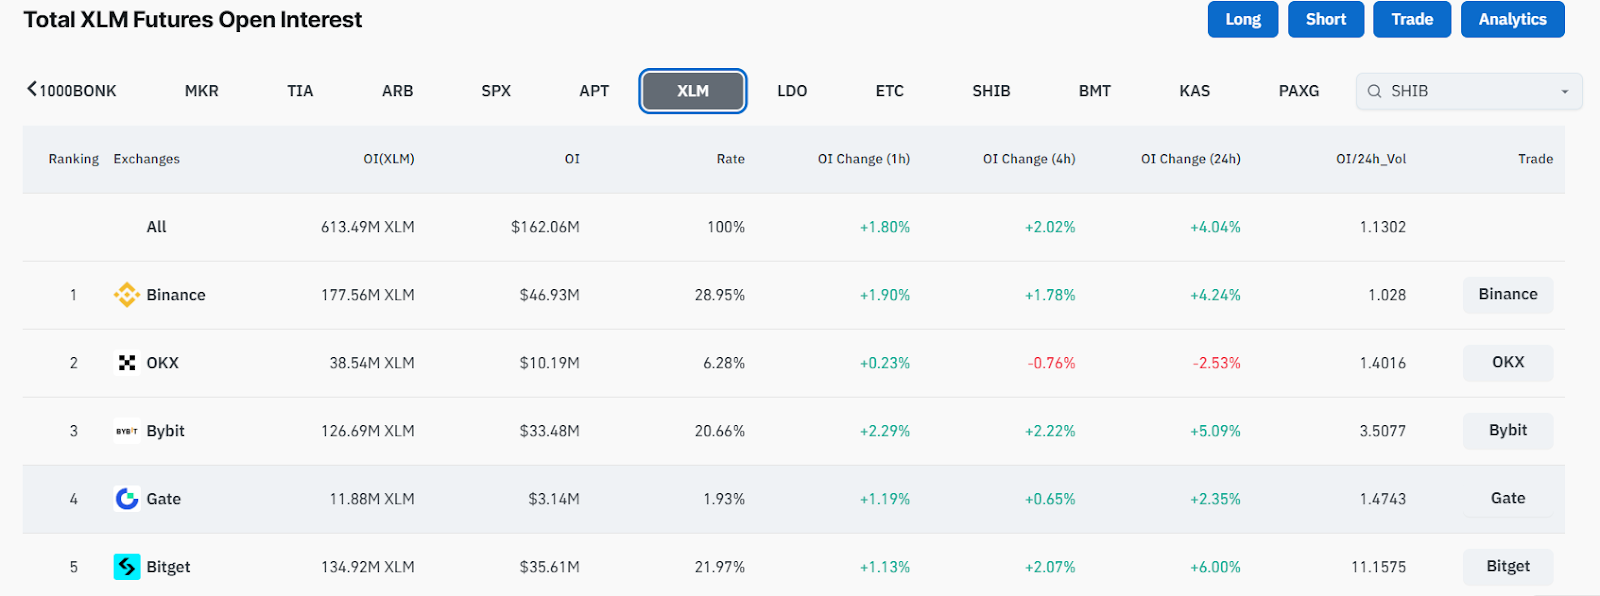The height and width of the screenshot is (596, 1600).
Task: Click the OKX exchange logo icon
Action: [126, 363]
